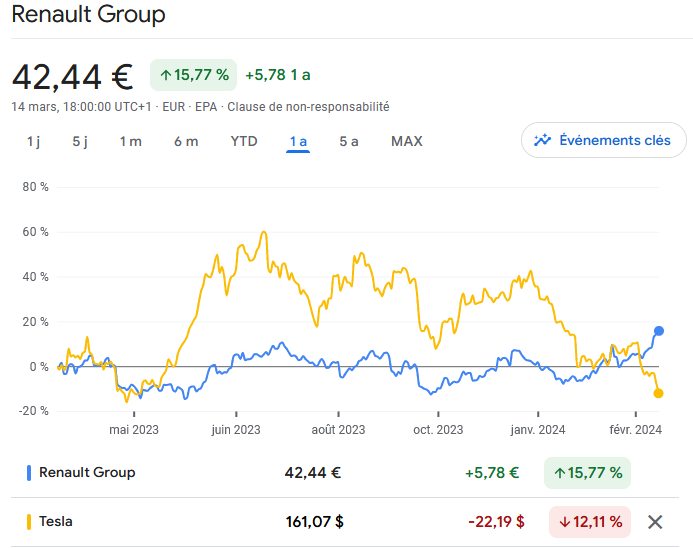Click the green 15,77 % Renault row badge

(587, 473)
